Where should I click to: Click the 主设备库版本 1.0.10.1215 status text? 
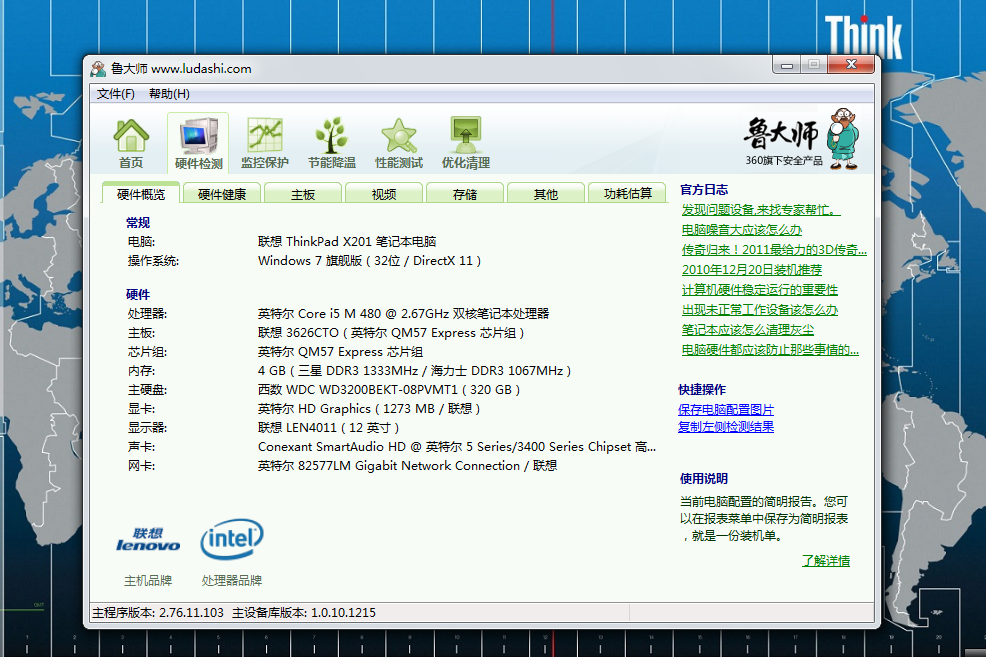(x=304, y=612)
